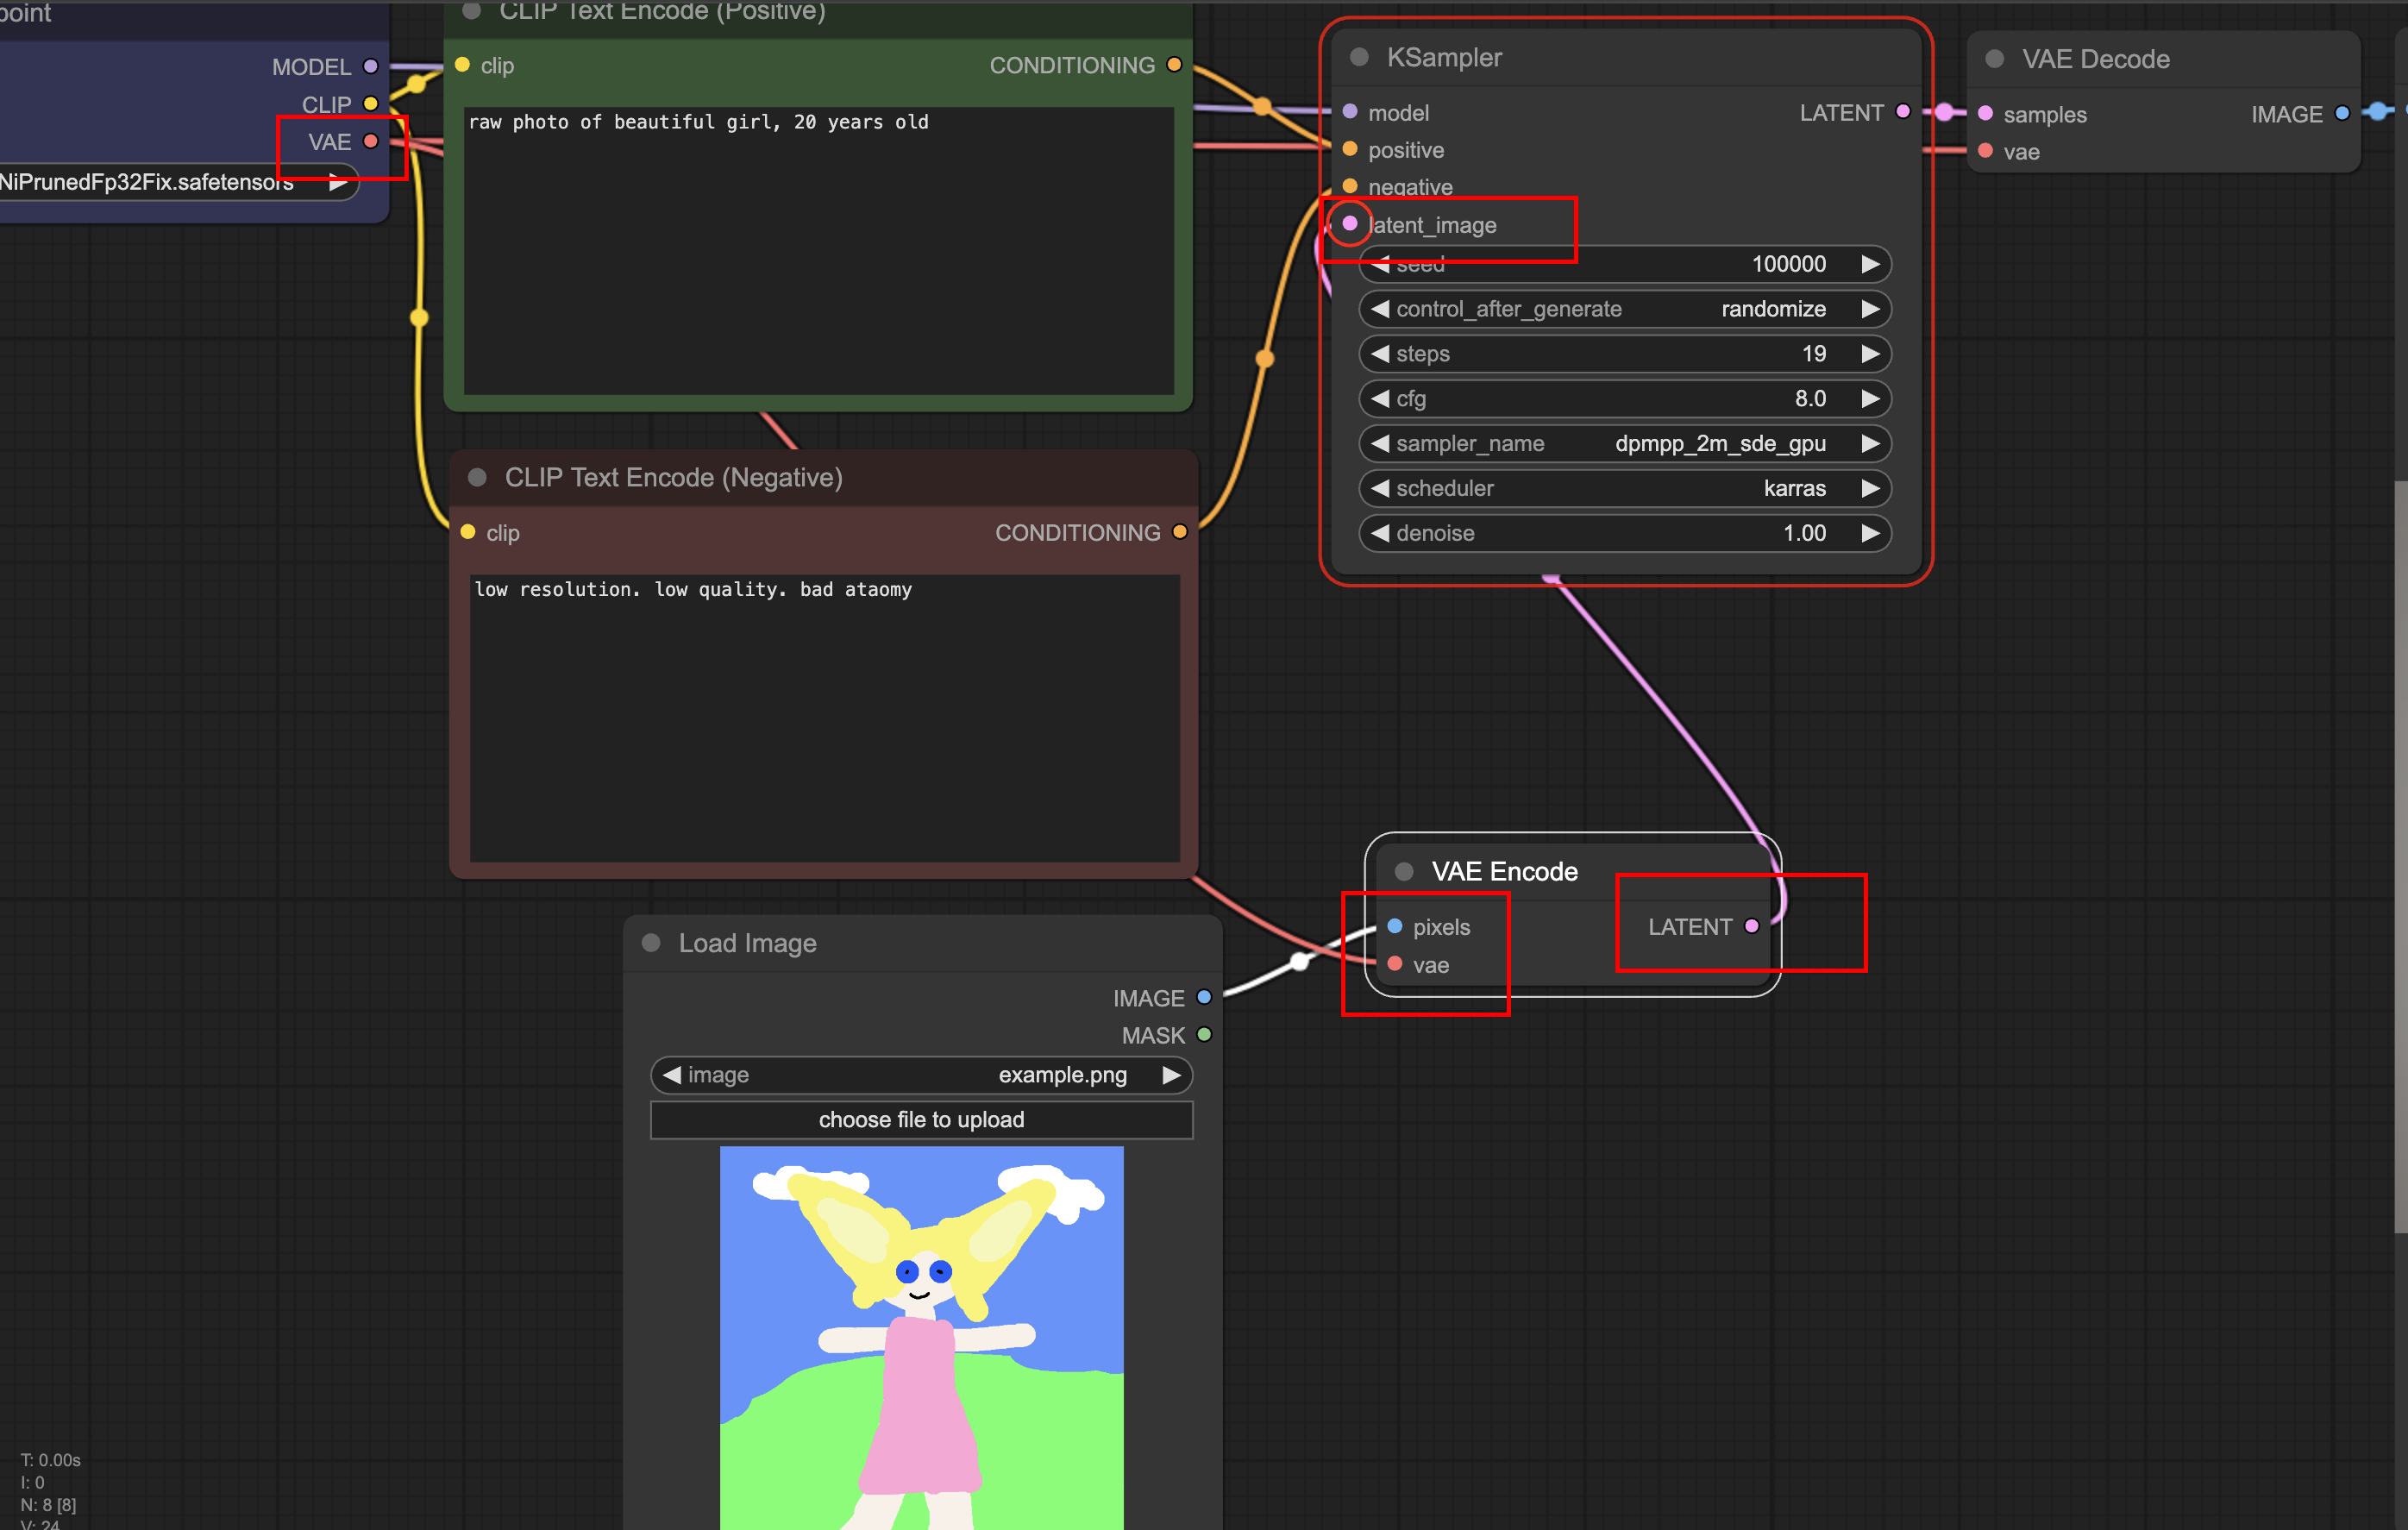The width and height of the screenshot is (2408, 1530).
Task: Click the pixels input socket on VAE Encode
Action: click(x=1394, y=926)
